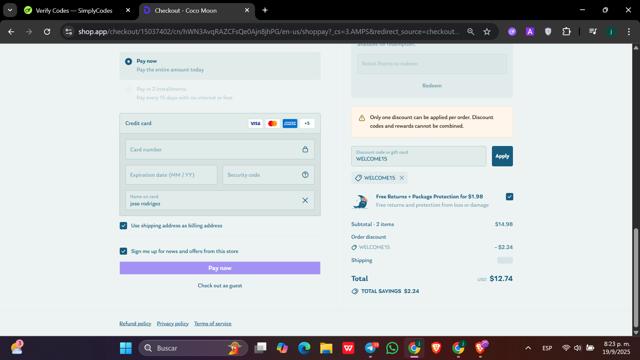Uncheck Free Returns + Package Protection checkbox
This screenshot has width=640, height=360.
click(509, 197)
